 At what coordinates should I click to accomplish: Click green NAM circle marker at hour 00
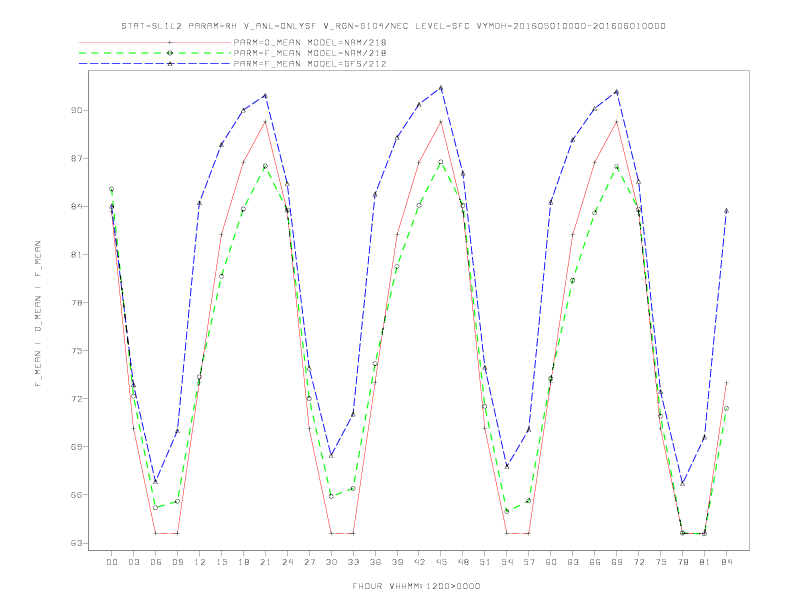click(112, 189)
